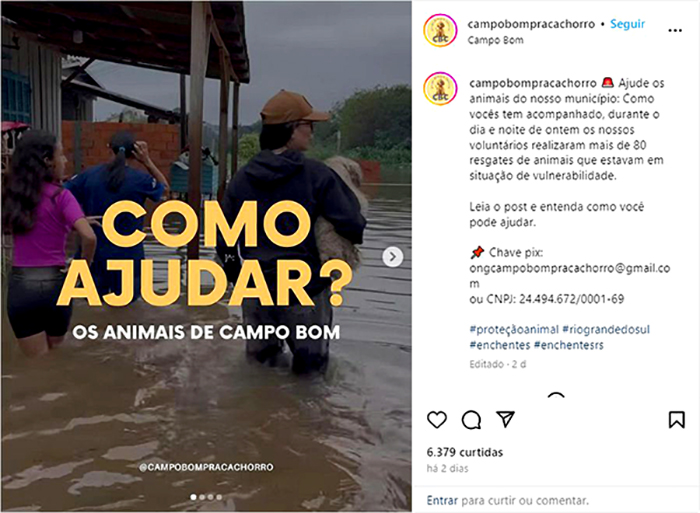Open hashtag #enchentesrs
700x513 pixels.
569,345
